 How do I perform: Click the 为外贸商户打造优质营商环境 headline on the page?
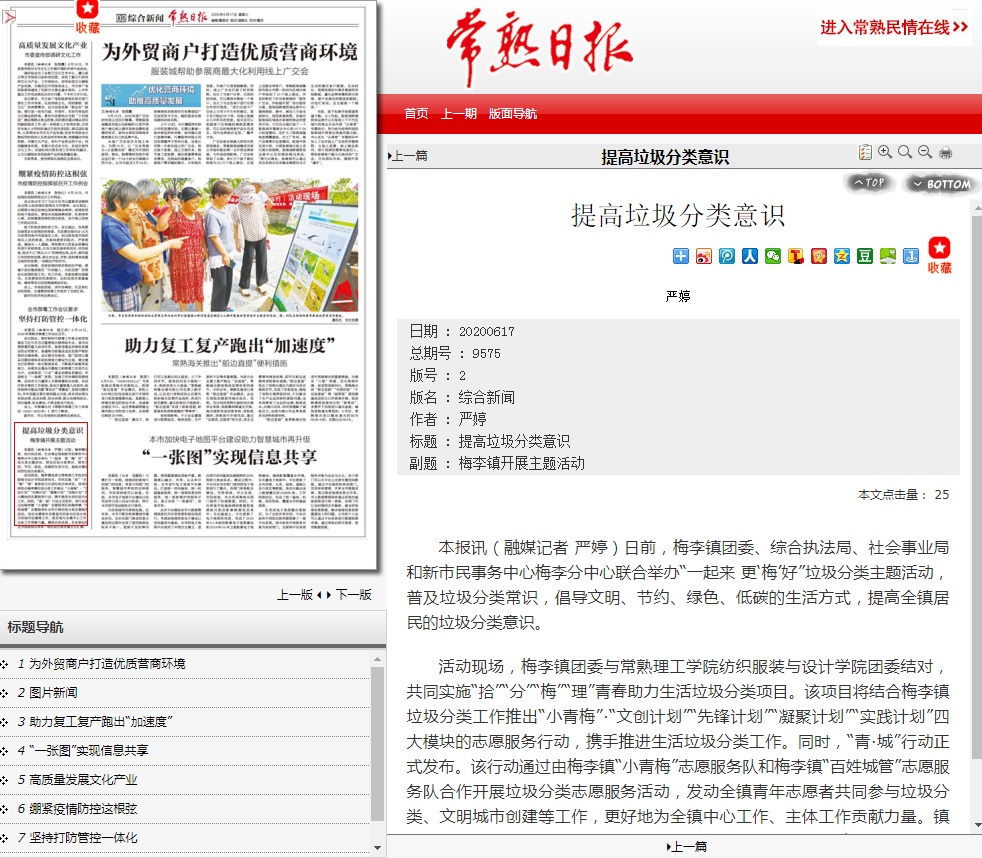pos(230,52)
